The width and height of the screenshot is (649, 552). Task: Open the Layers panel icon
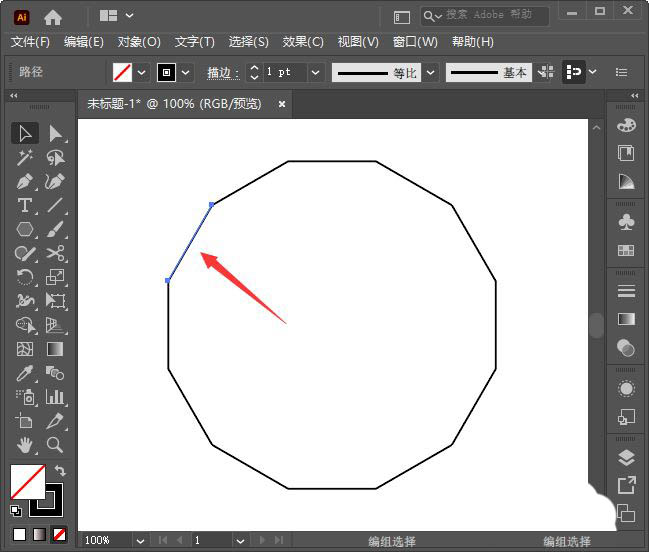click(x=626, y=458)
